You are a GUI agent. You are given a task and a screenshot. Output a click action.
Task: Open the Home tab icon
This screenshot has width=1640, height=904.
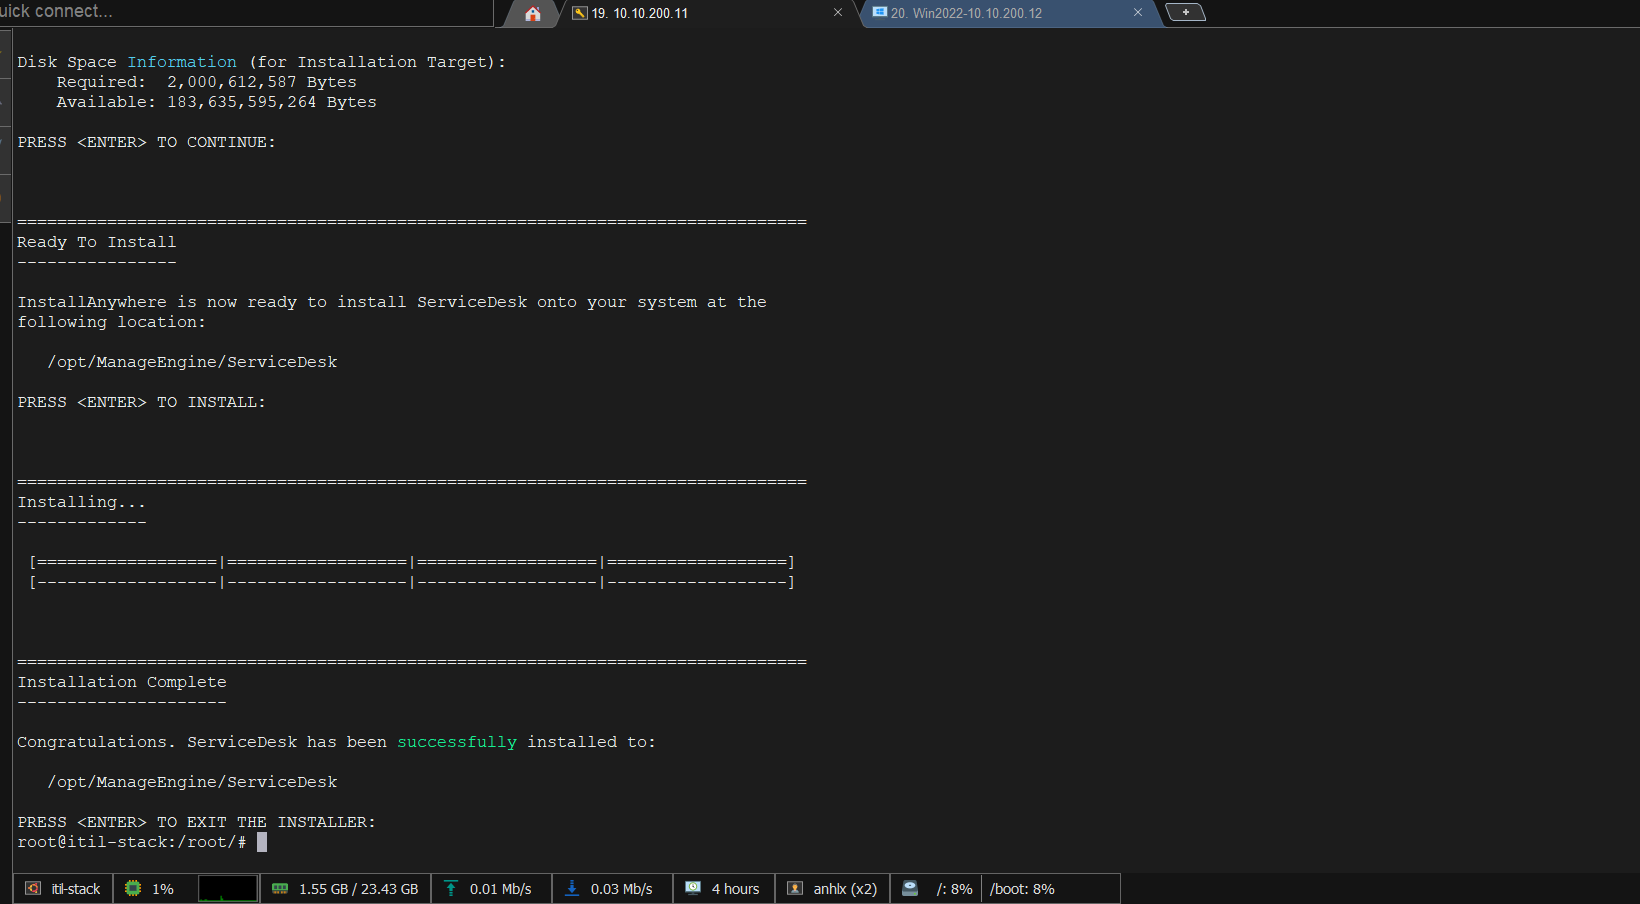(532, 13)
